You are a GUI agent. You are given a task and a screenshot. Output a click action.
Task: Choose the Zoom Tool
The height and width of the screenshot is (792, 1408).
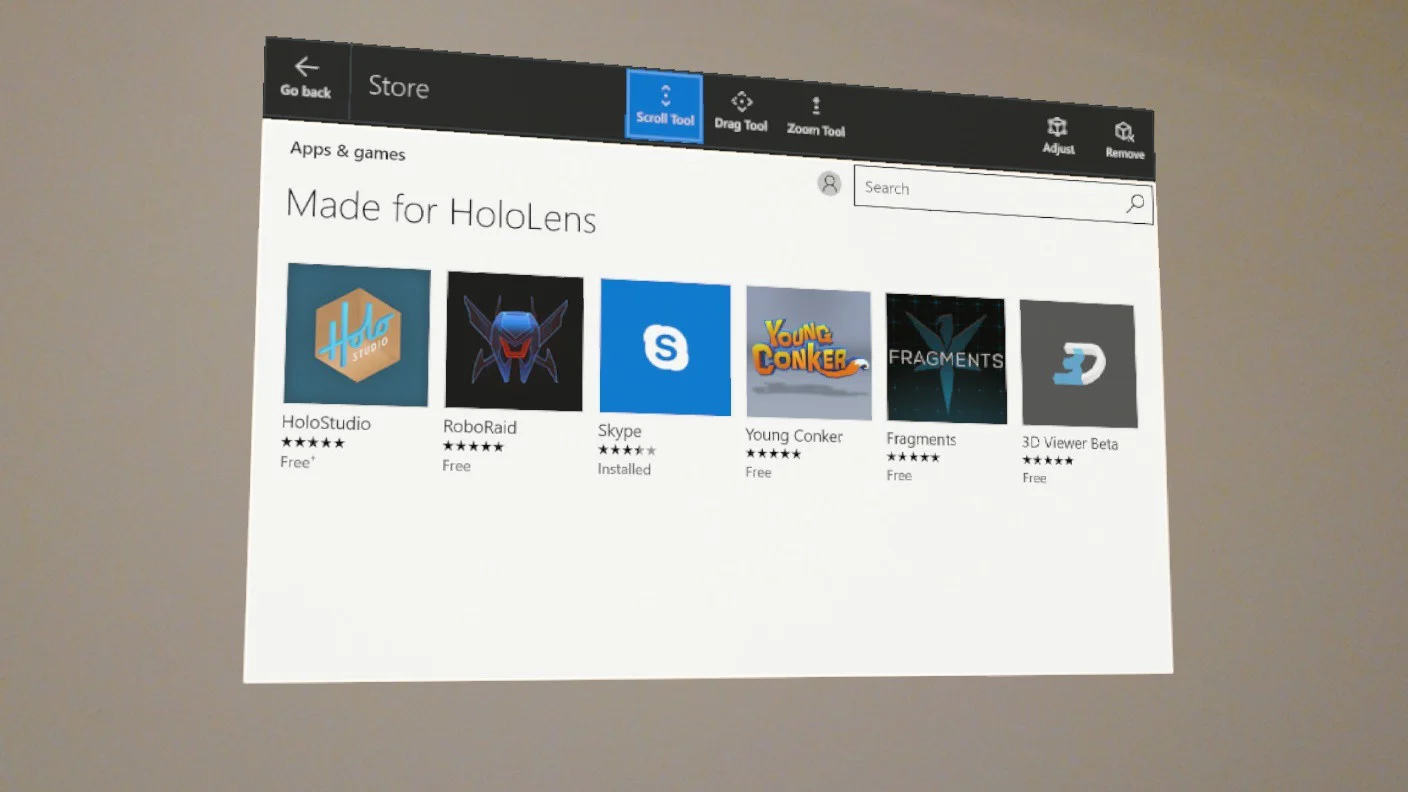tap(816, 117)
